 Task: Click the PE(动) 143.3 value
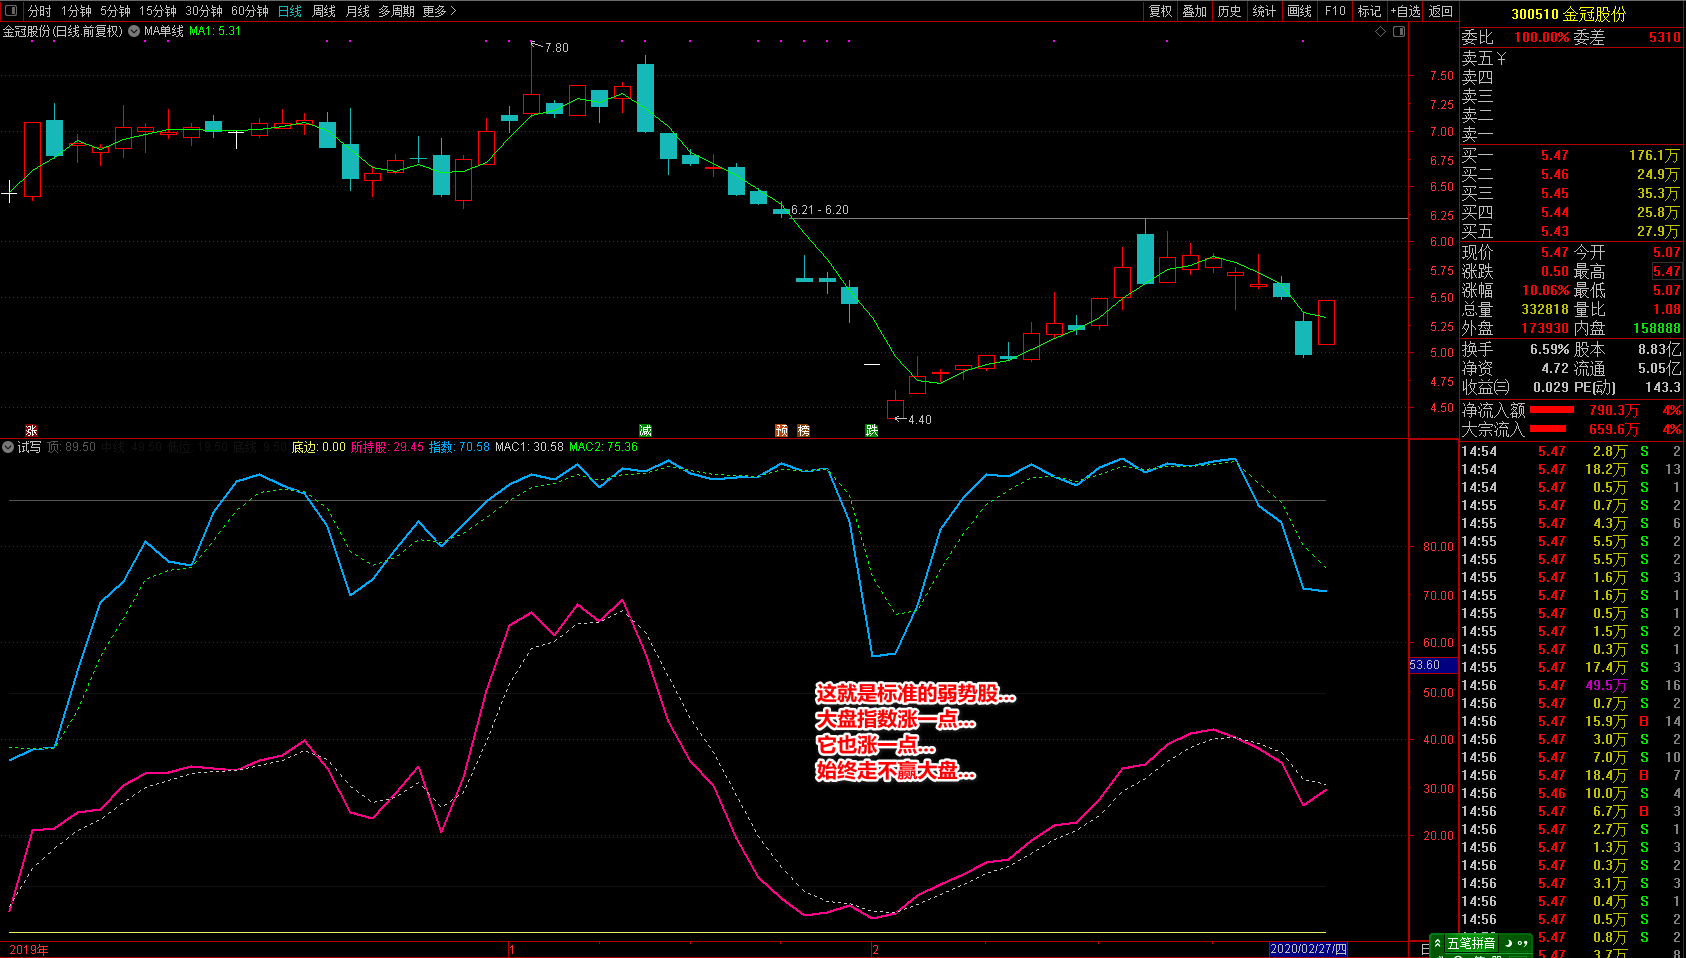(1662, 387)
